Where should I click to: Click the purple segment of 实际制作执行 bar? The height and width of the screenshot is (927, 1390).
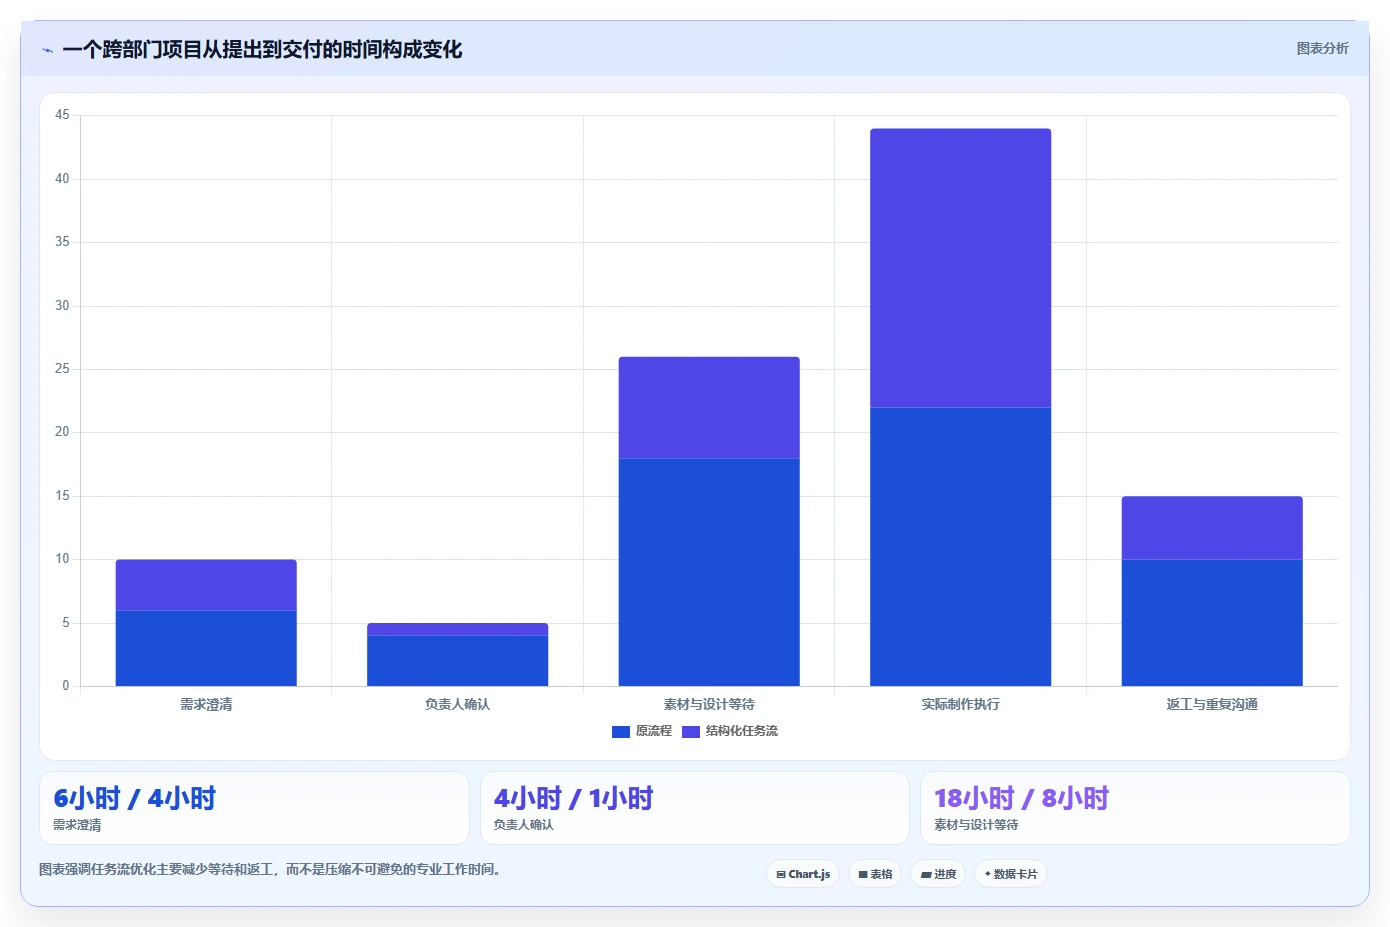[x=960, y=268]
